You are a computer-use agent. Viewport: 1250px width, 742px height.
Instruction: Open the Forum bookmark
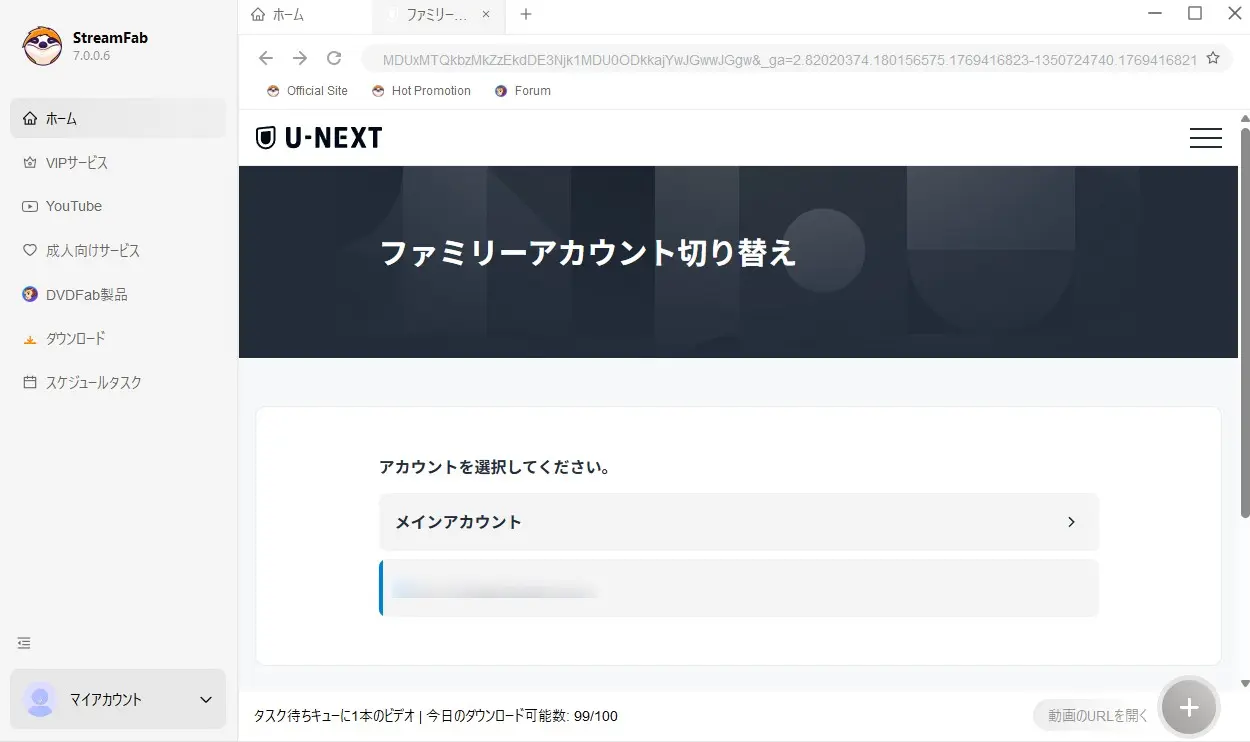click(523, 91)
